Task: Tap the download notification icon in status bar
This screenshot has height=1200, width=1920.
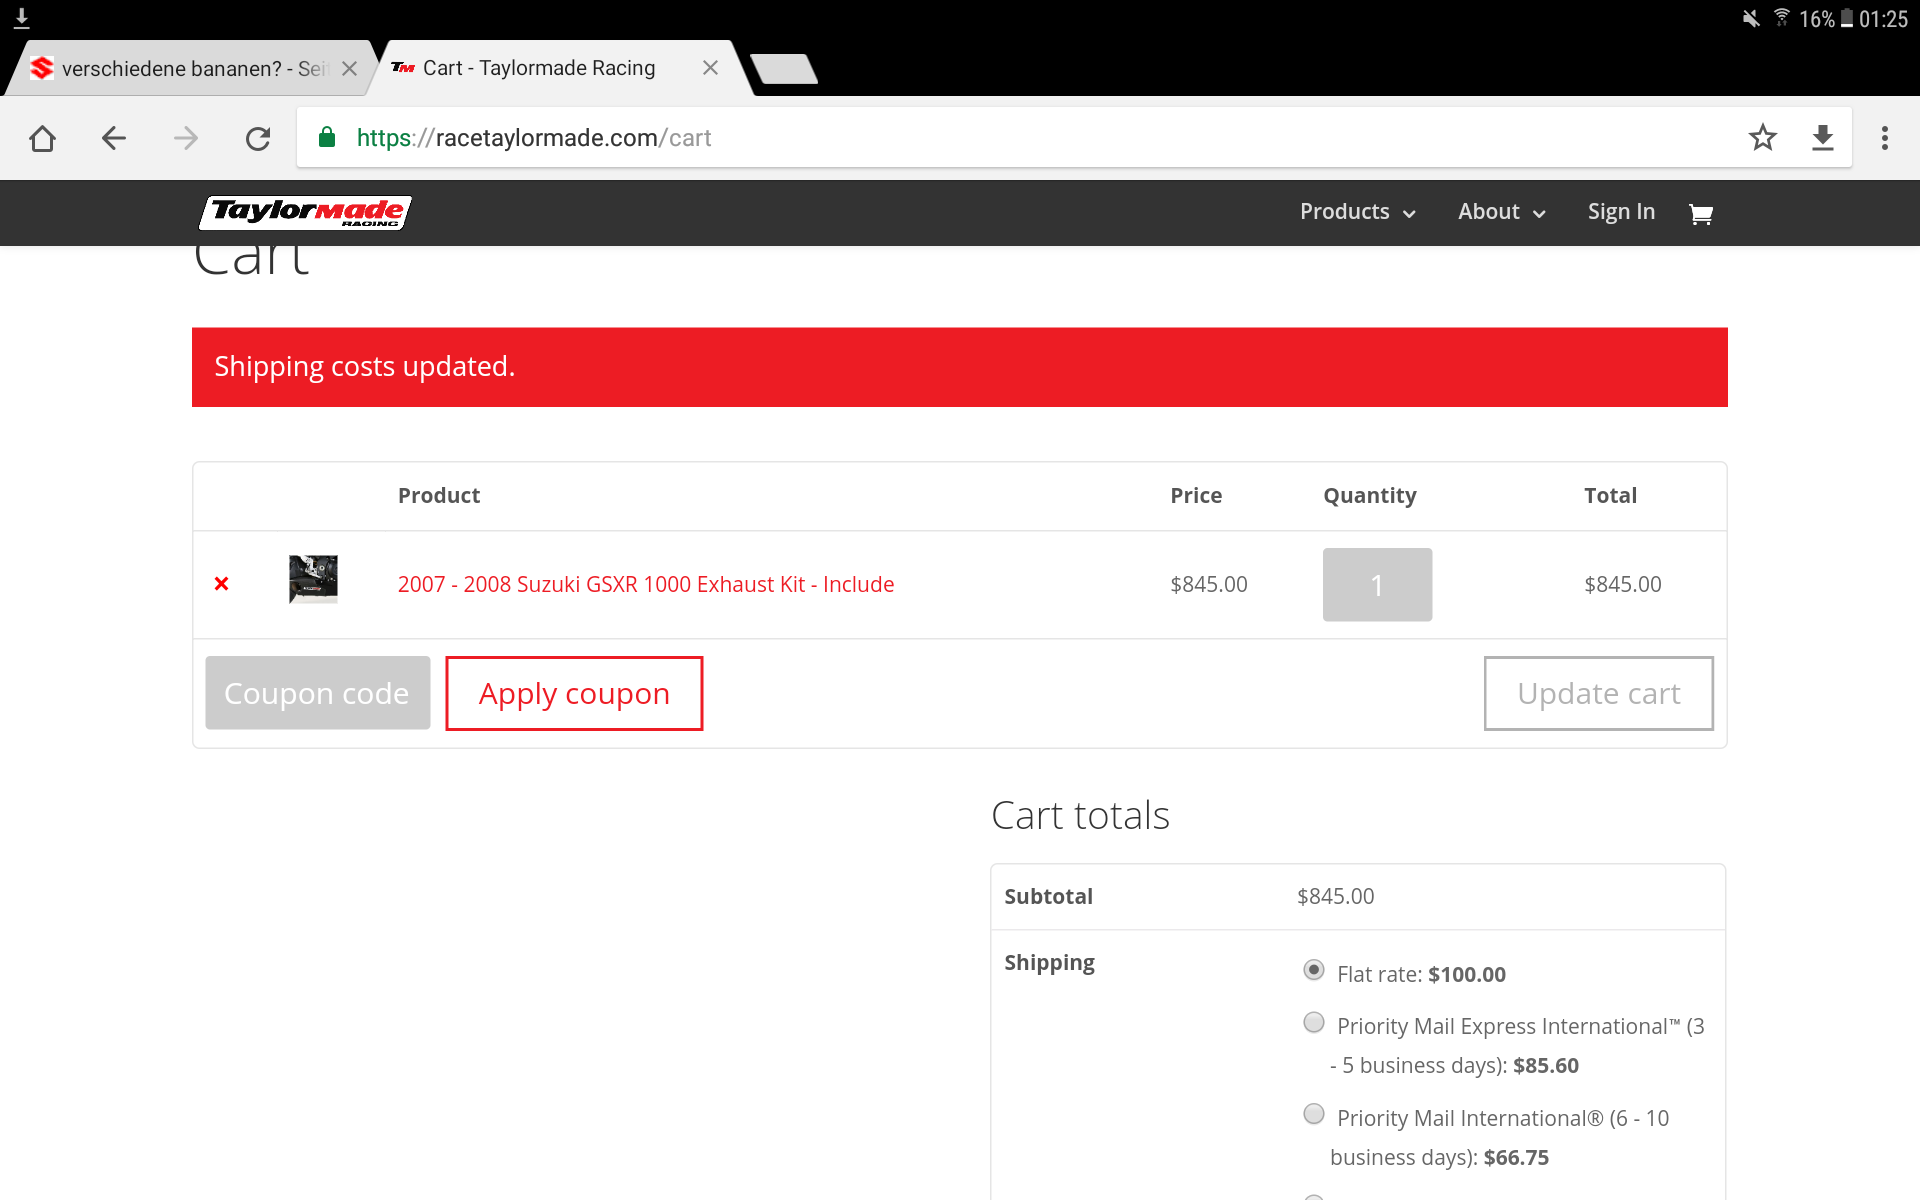Action: coord(21,18)
